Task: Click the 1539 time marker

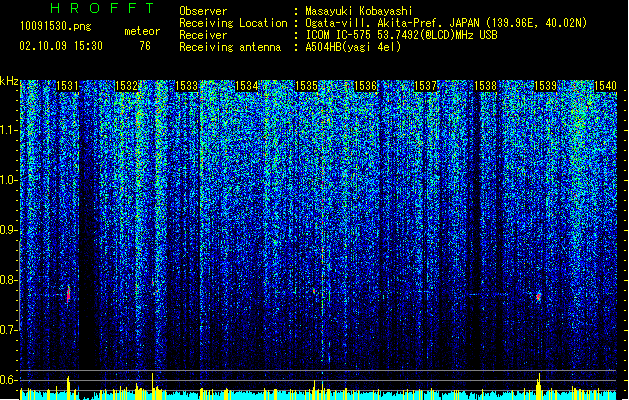Action: (x=545, y=86)
